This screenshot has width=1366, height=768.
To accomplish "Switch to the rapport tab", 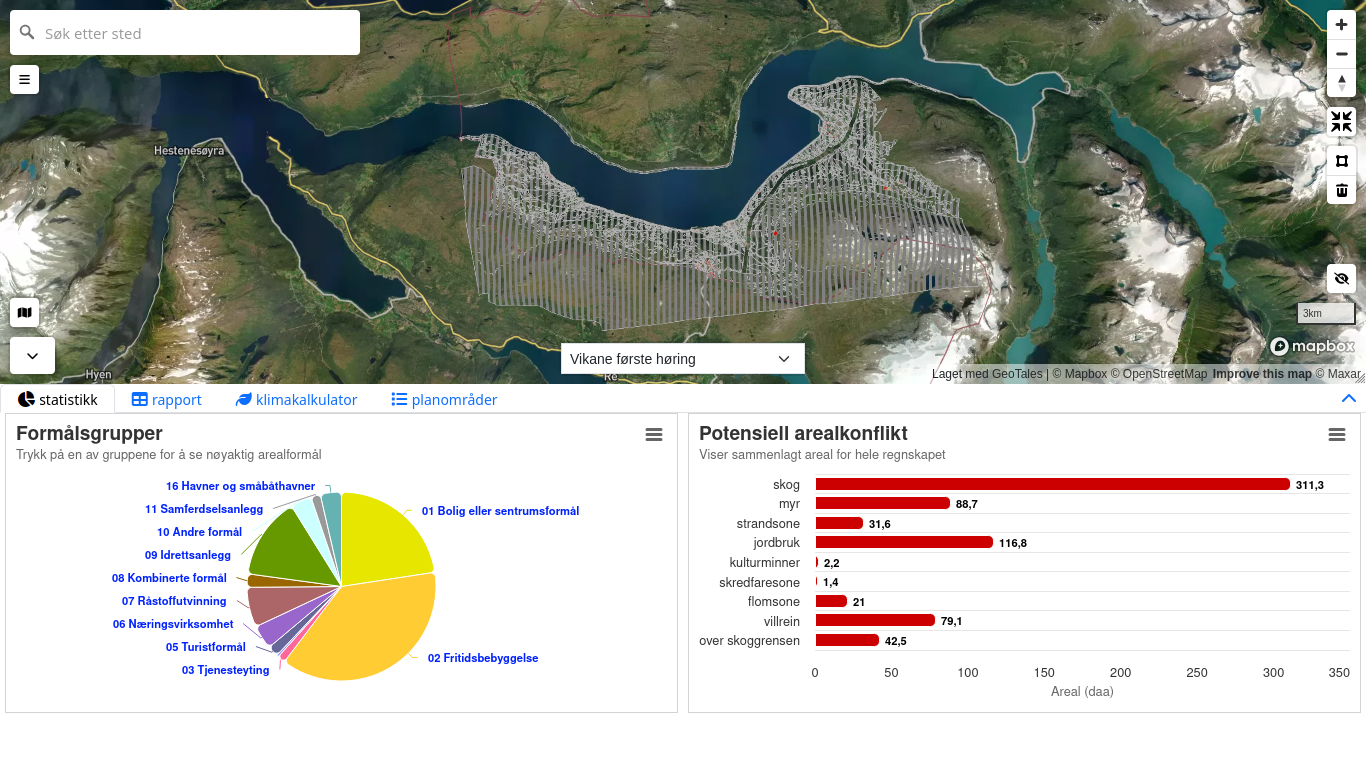I will 166,400.
